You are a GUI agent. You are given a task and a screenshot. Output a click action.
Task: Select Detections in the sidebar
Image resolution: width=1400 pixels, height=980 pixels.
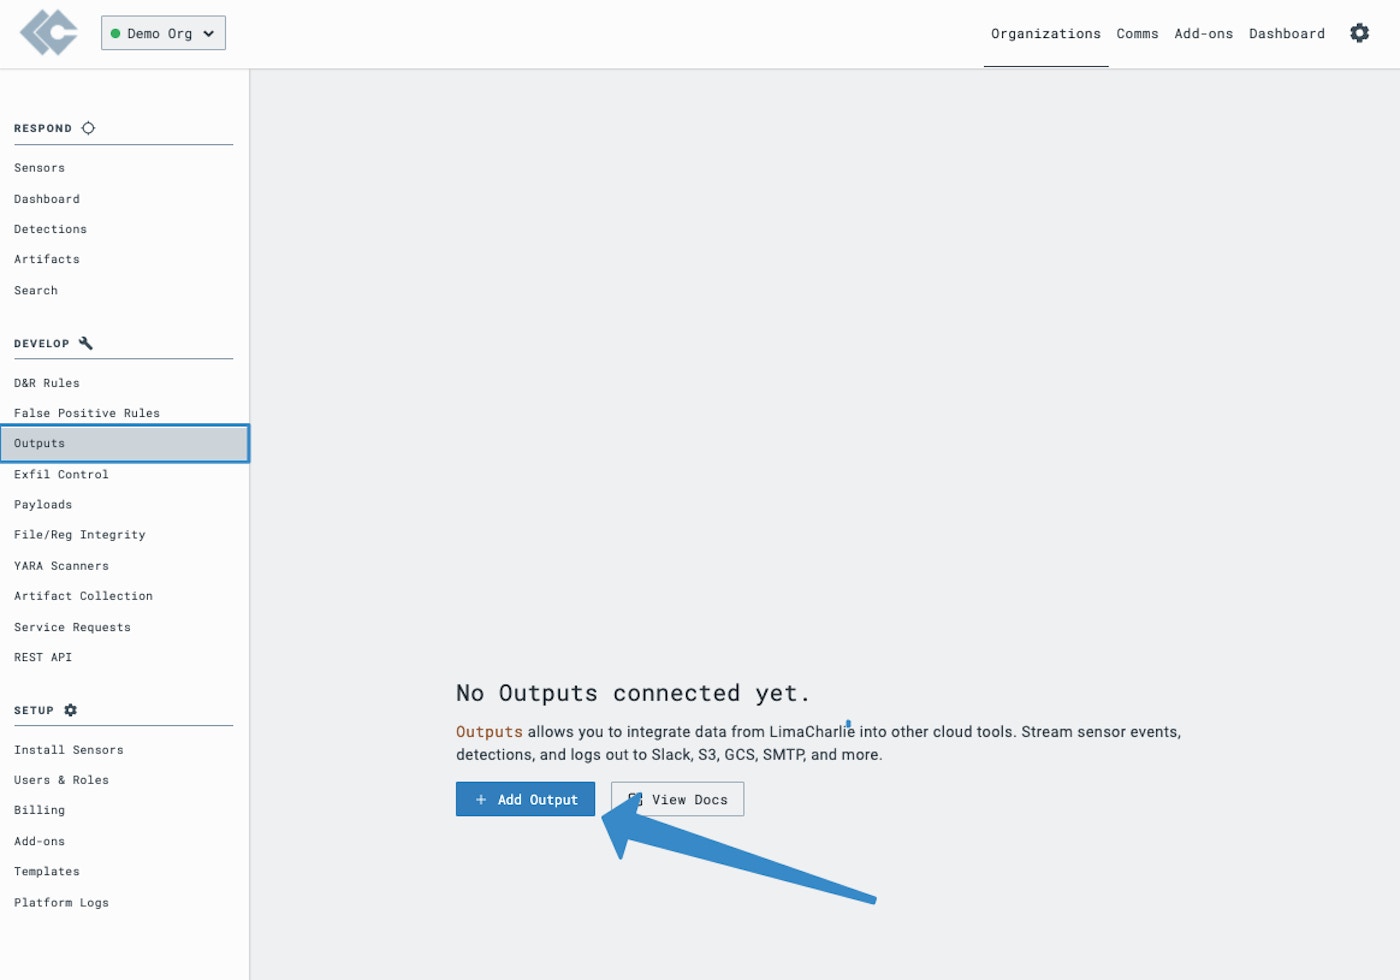click(x=50, y=229)
